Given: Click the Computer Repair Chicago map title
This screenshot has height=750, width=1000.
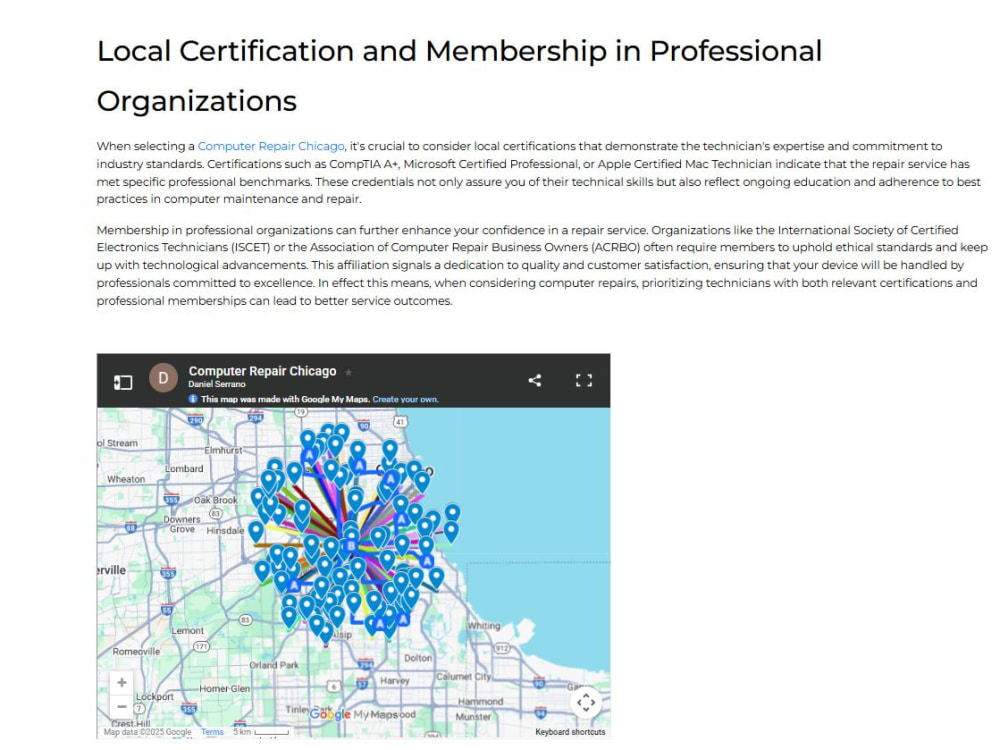Looking at the screenshot, I should (x=262, y=371).
